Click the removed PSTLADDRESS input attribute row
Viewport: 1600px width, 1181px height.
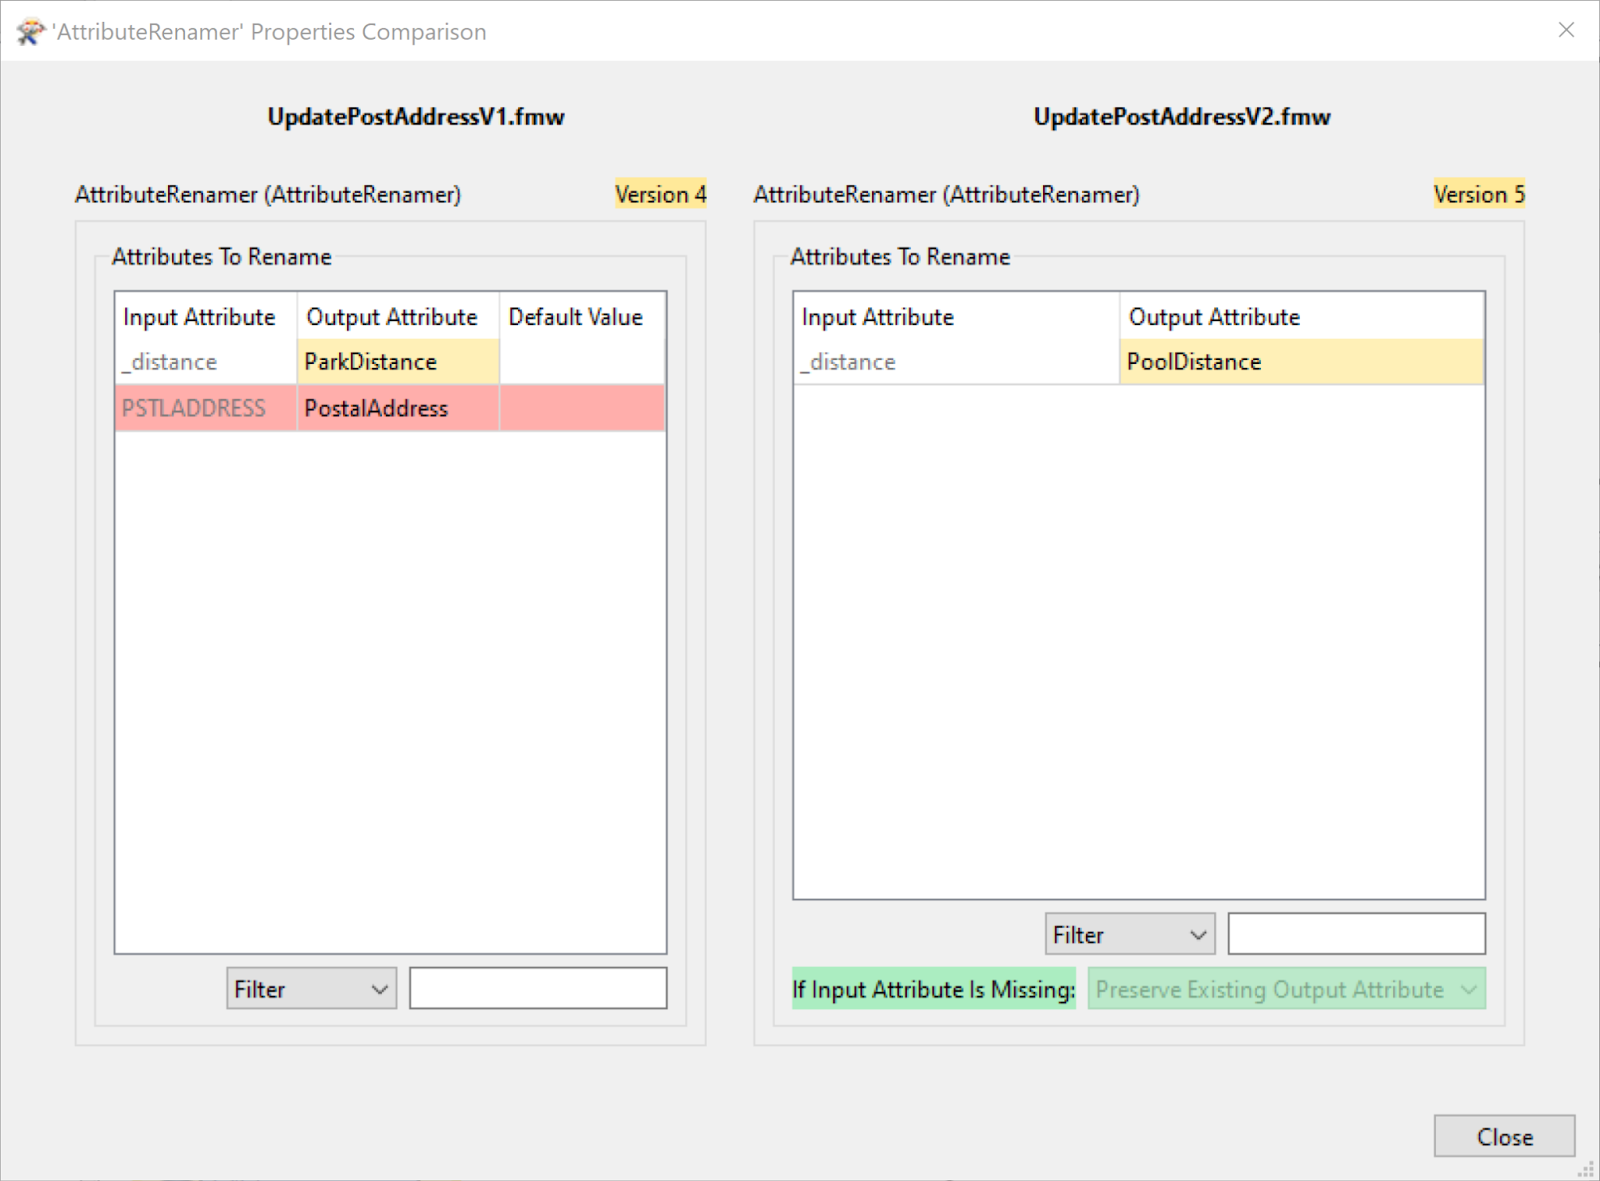coord(193,408)
